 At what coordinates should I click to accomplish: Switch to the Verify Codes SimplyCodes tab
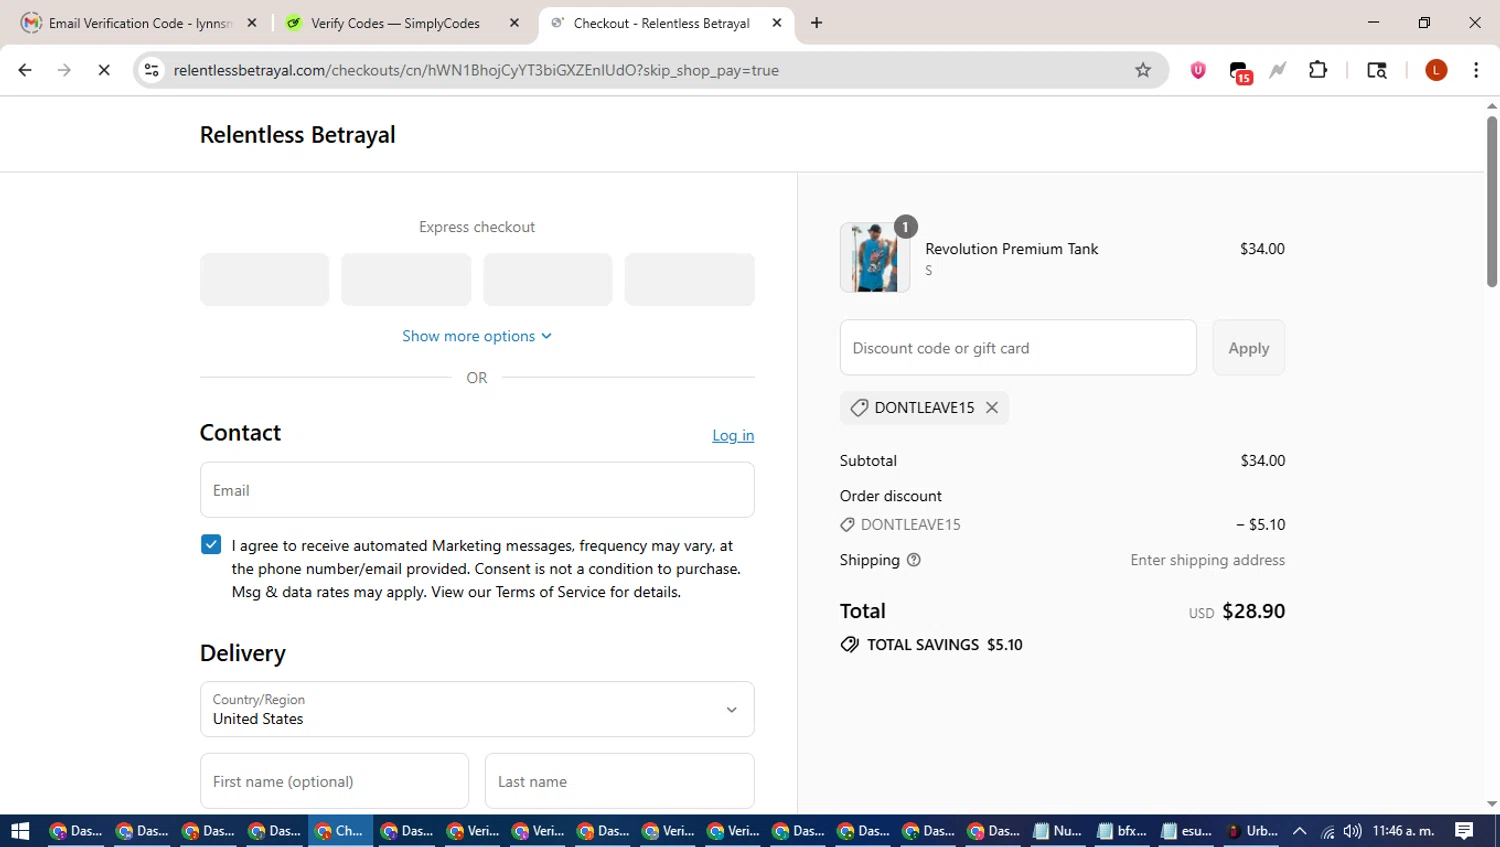[x=403, y=23]
